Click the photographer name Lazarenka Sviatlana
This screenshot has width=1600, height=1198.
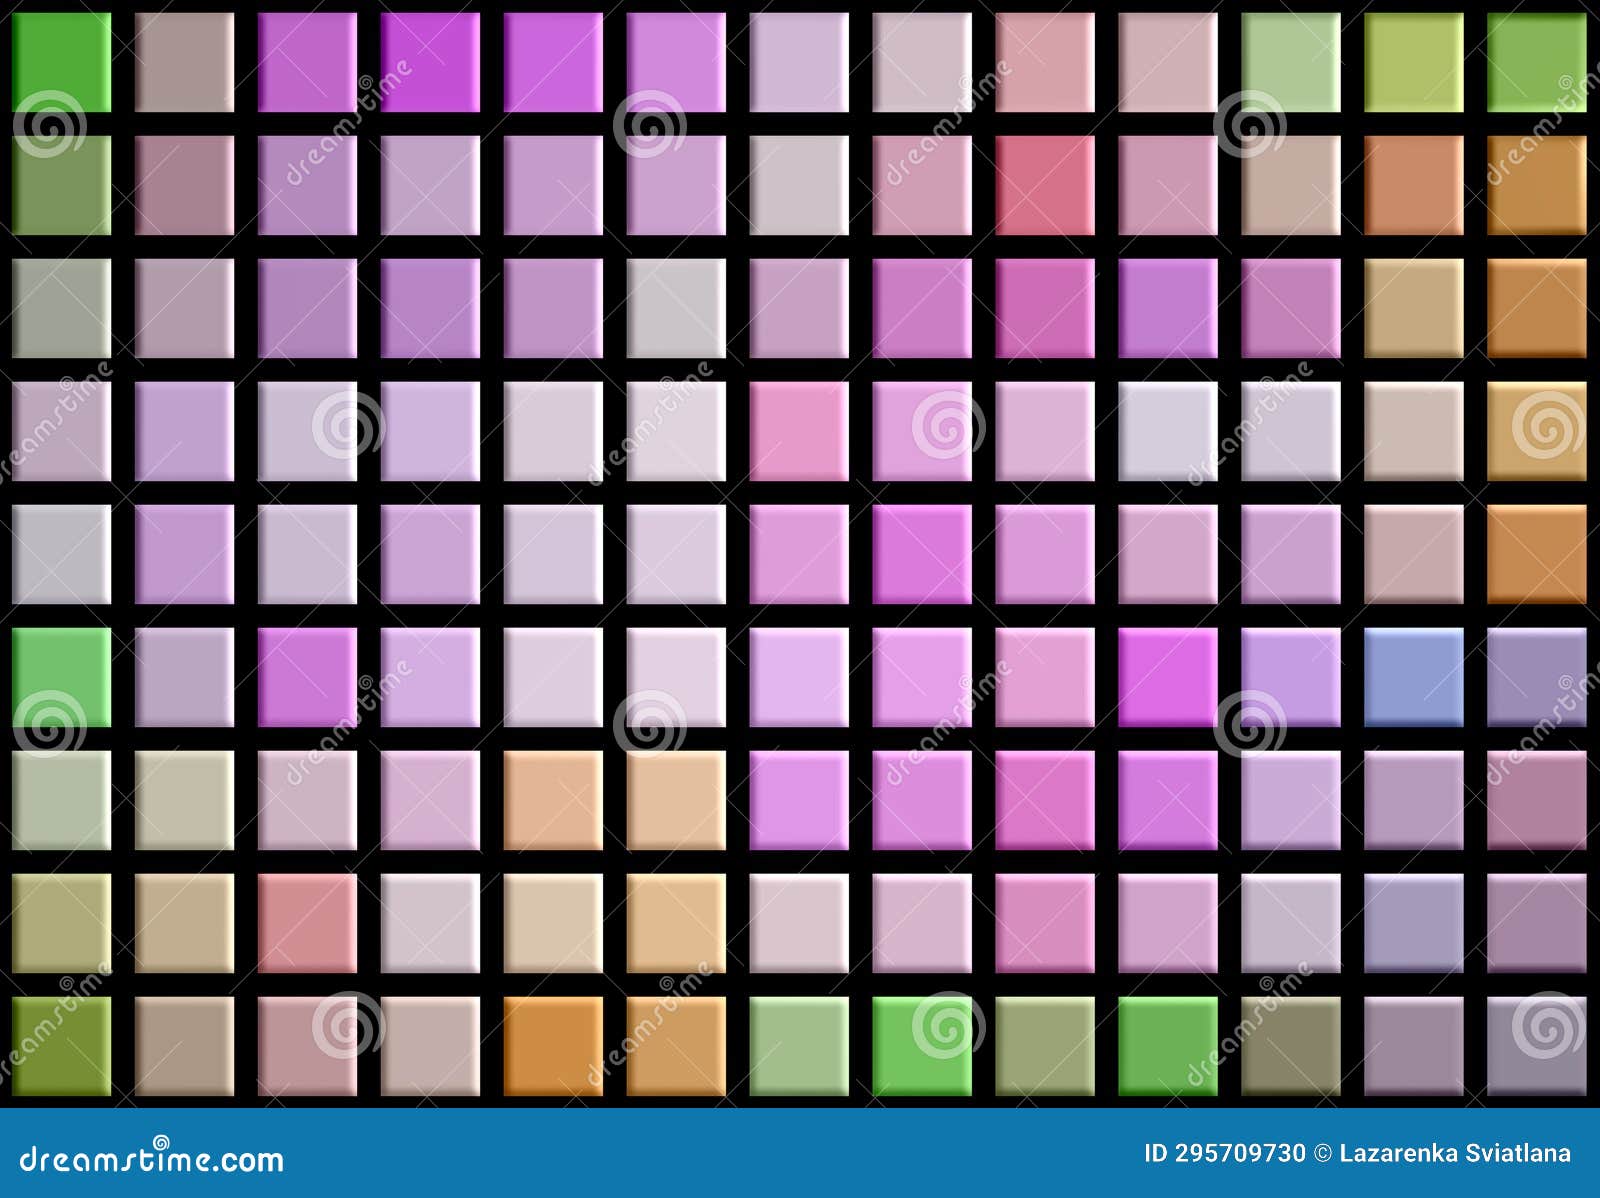point(1455,1150)
